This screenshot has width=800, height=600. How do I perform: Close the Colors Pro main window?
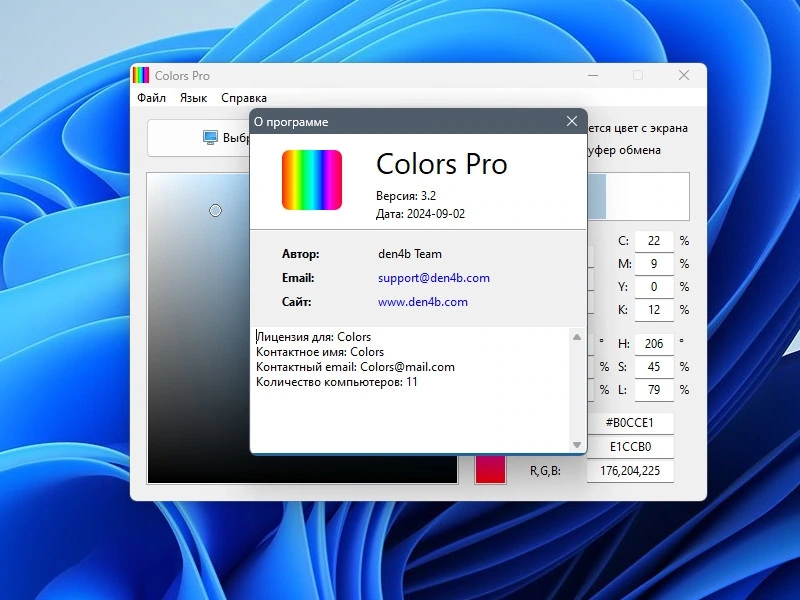pyautogui.click(x=684, y=76)
